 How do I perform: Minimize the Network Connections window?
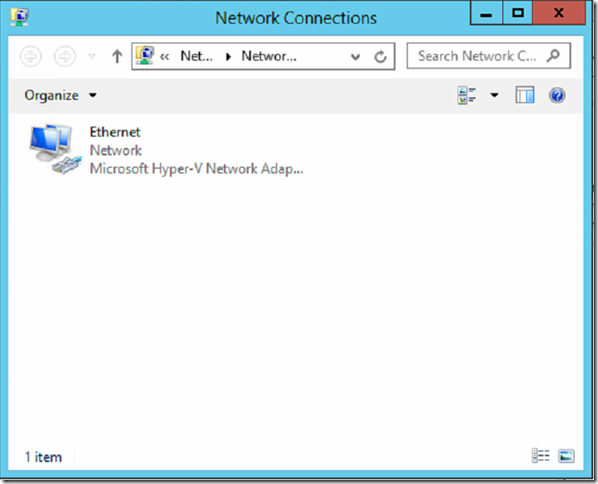click(486, 14)
